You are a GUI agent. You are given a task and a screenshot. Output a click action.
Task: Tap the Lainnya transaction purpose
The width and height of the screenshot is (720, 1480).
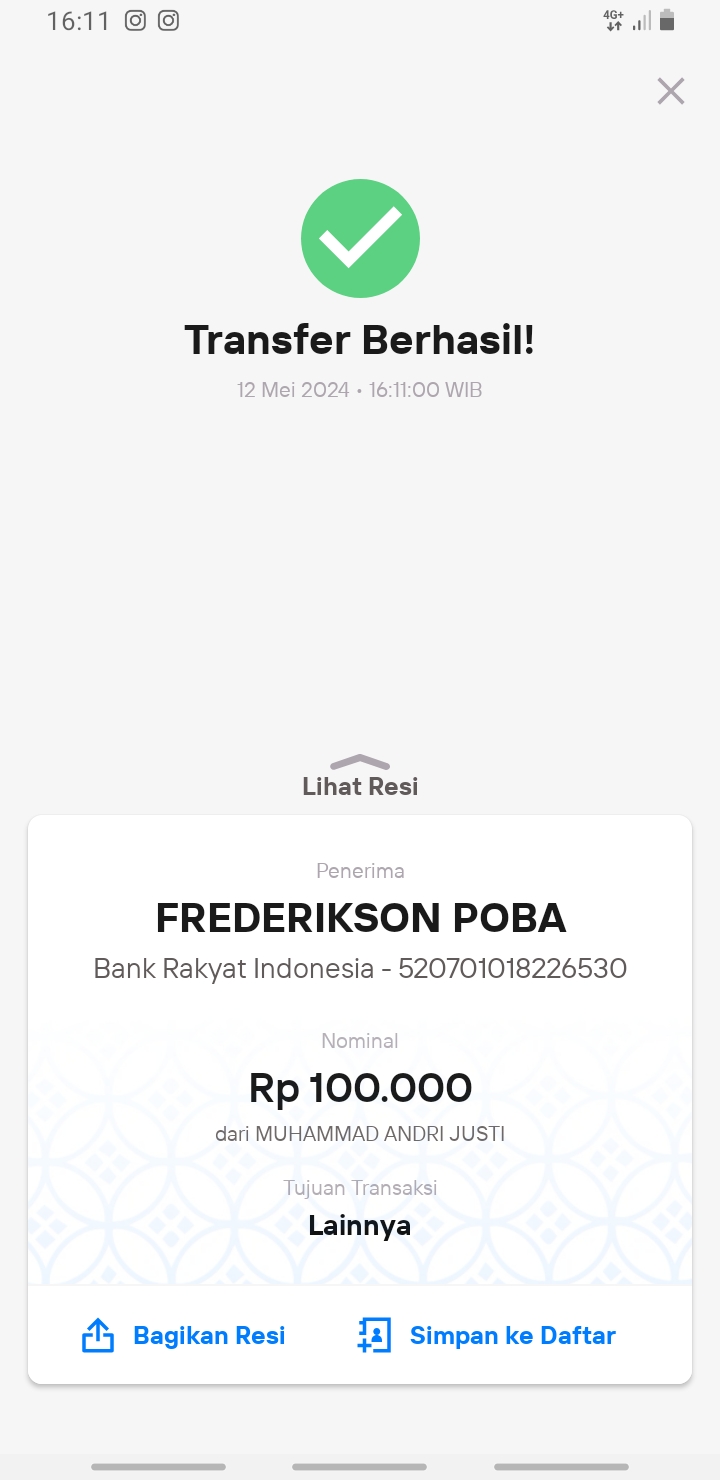pyautogui.click(x=360, y=1225)
